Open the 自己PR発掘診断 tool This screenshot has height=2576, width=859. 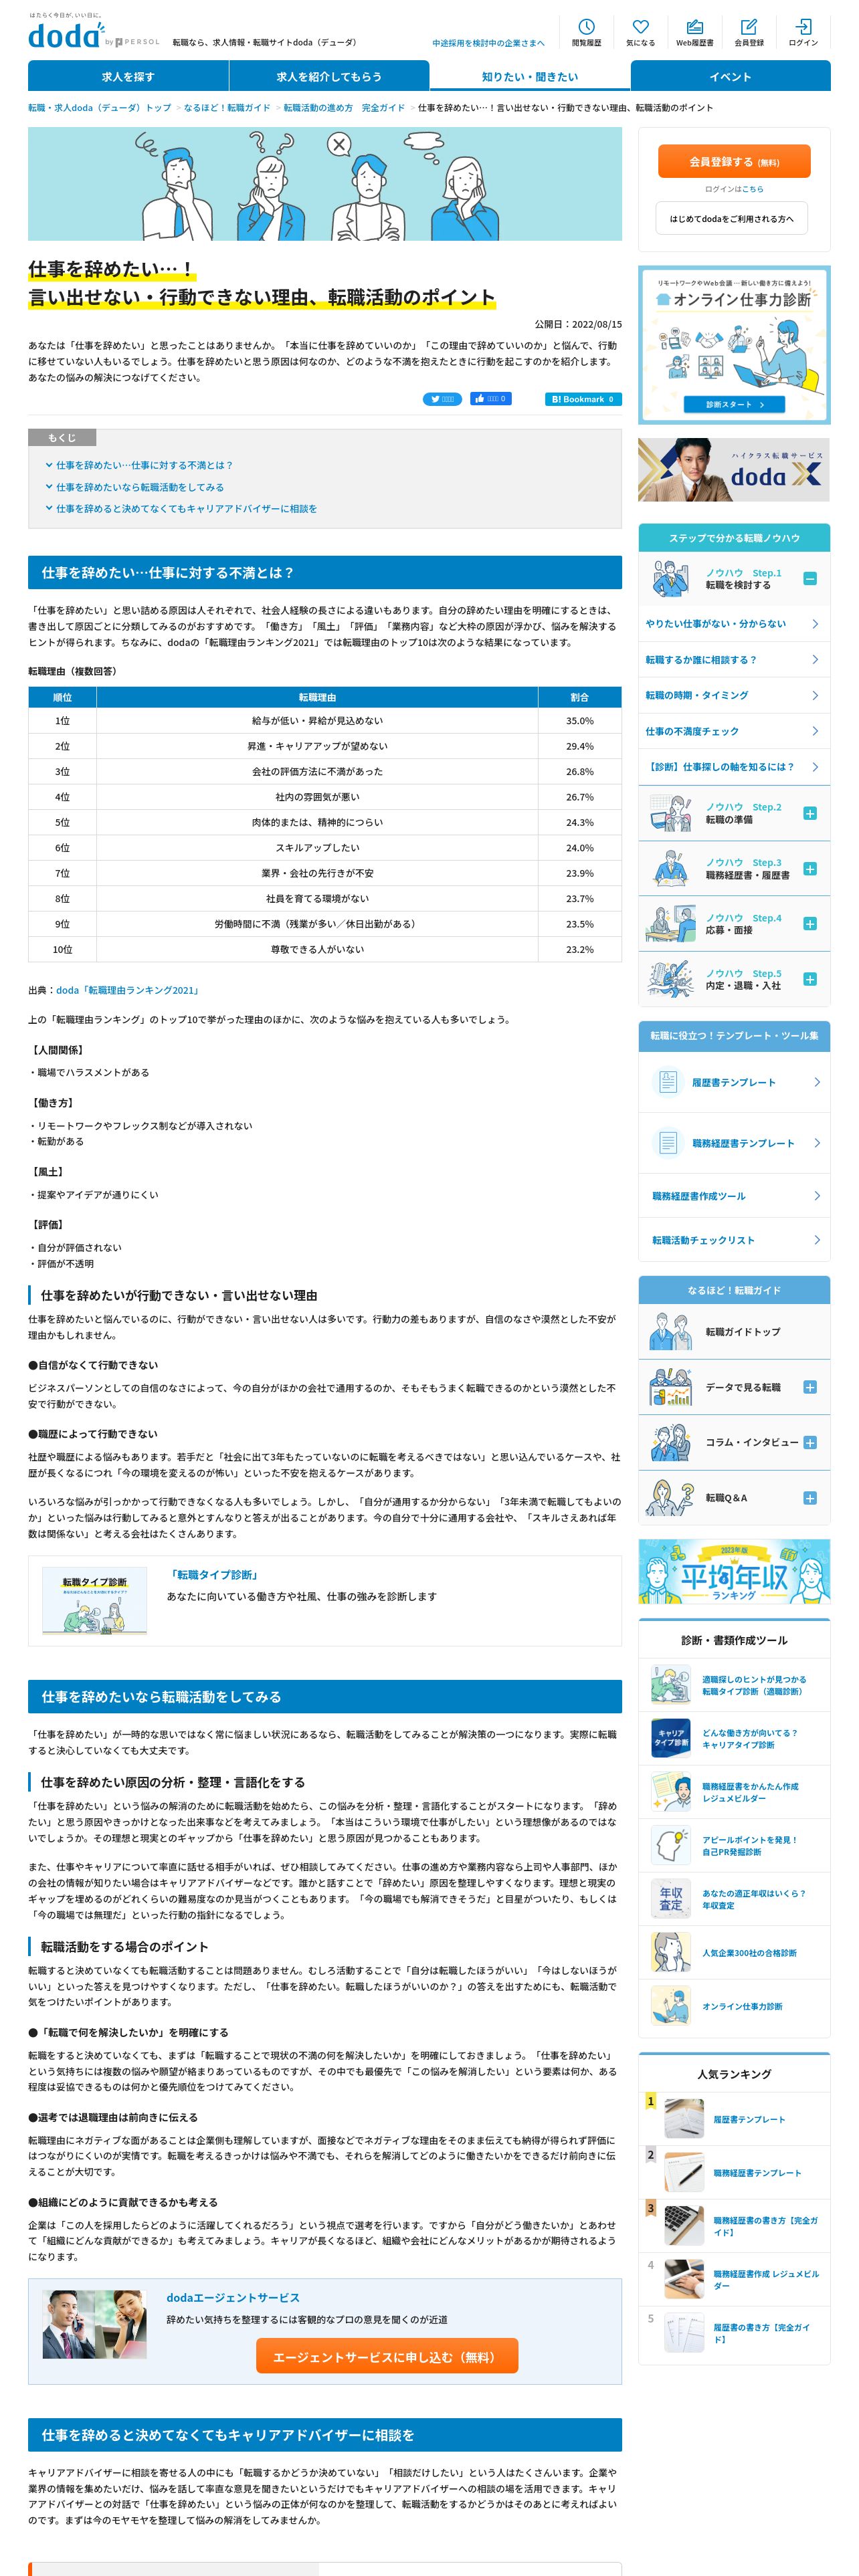(734, 1846)
